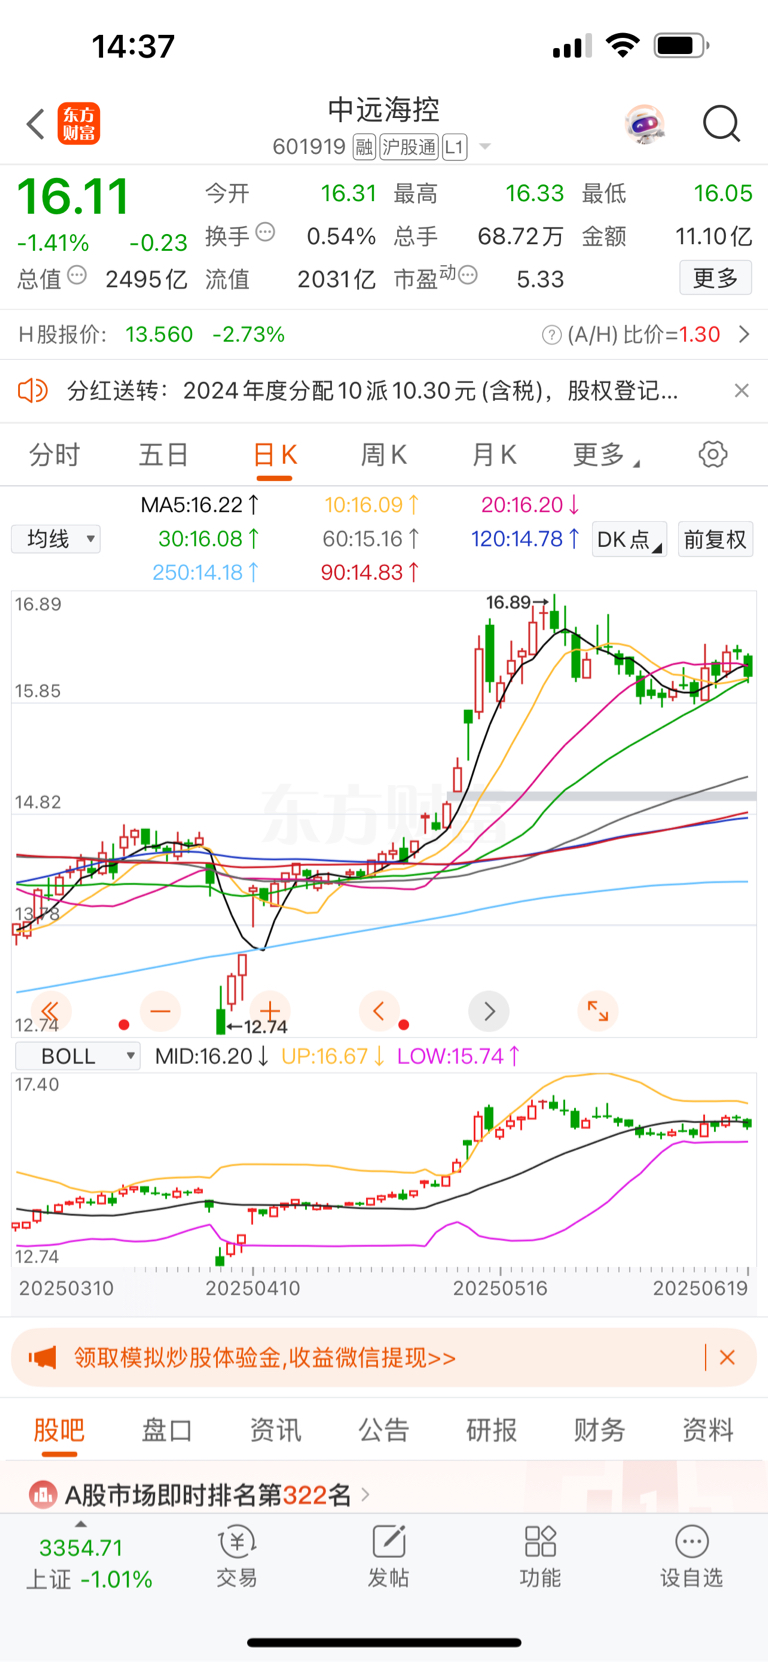The width and height of the screenshot is (768, 1662).
Task: Open the robot assistant avatar
Action: 645,125
